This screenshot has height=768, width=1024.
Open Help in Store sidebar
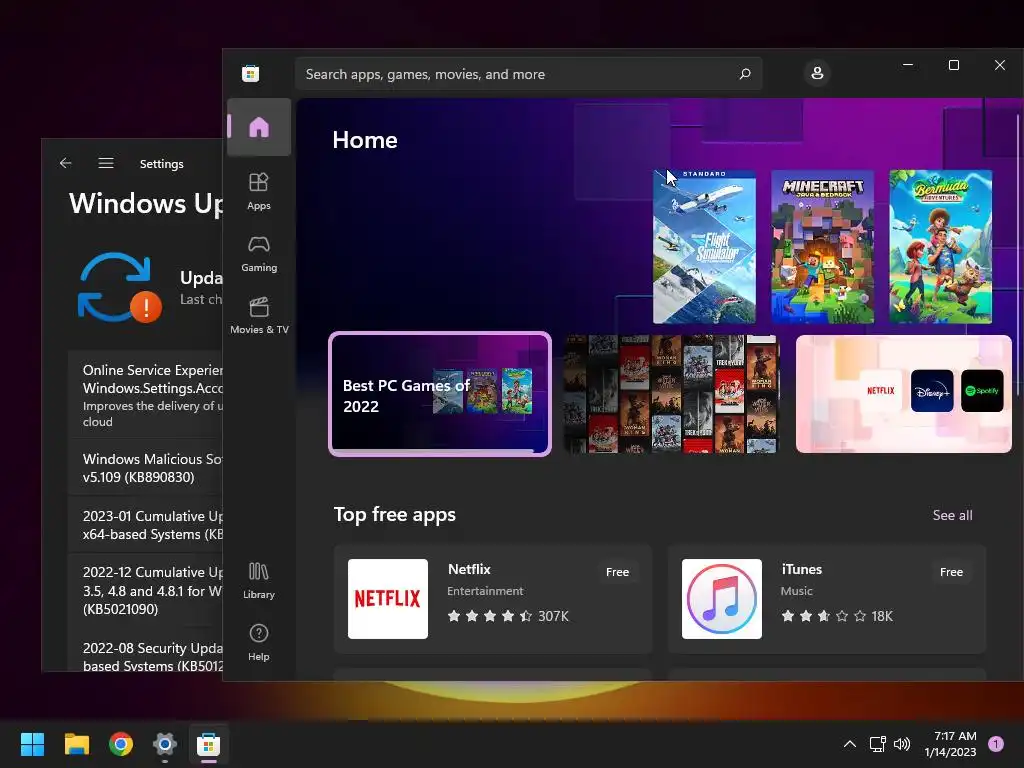coord(259,643)
